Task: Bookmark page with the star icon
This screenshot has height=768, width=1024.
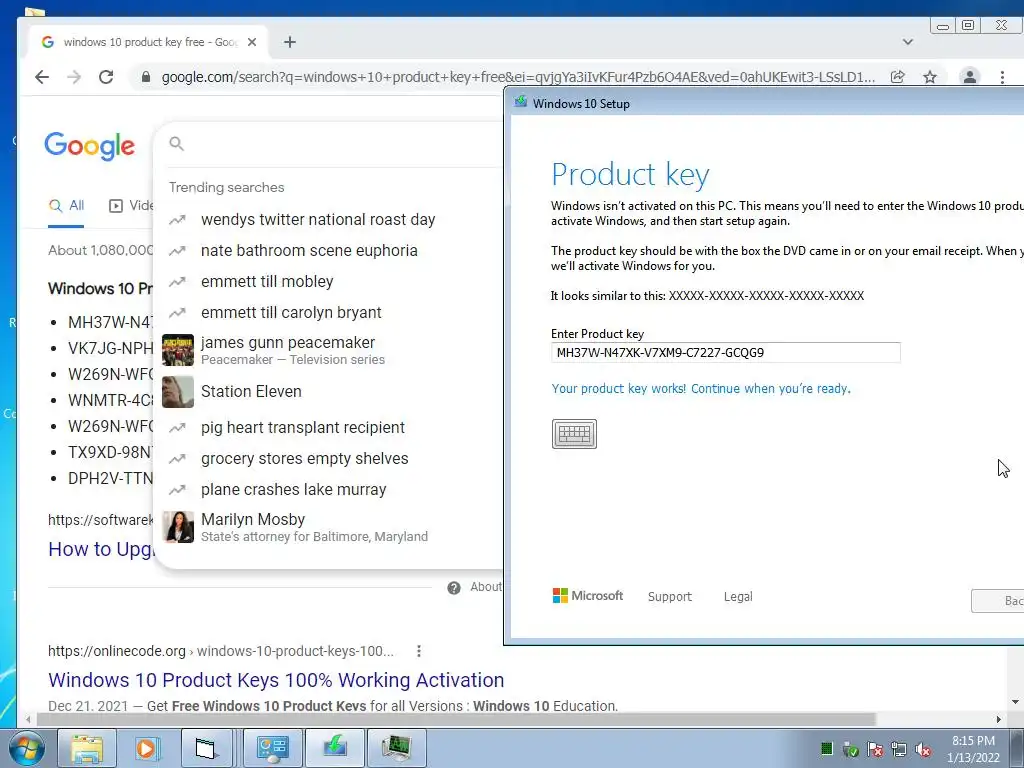Action: 930,77
